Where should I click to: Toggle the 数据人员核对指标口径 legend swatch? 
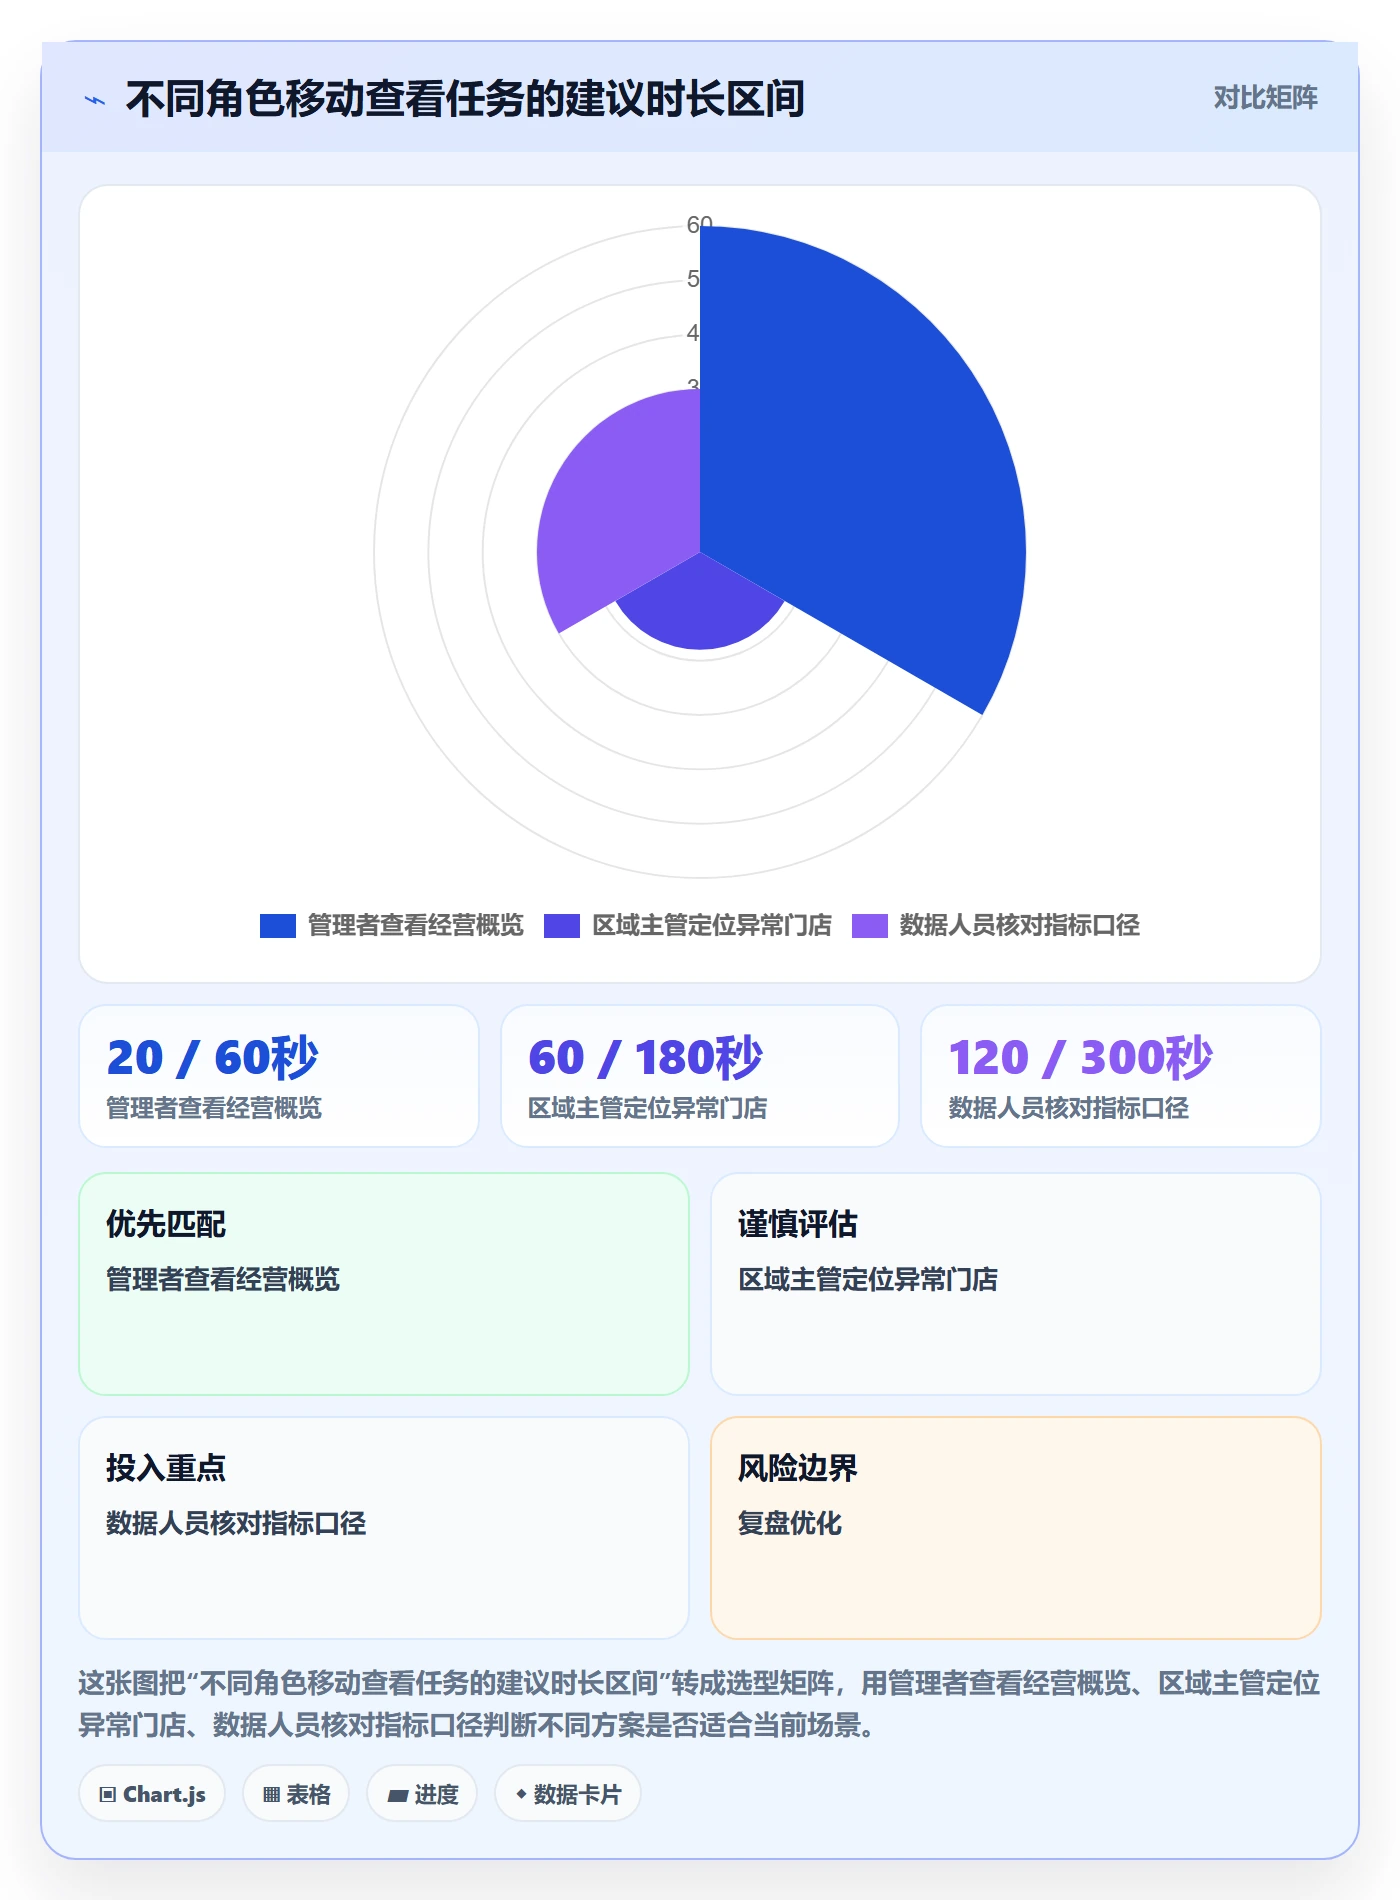click(x=869, y=926)
